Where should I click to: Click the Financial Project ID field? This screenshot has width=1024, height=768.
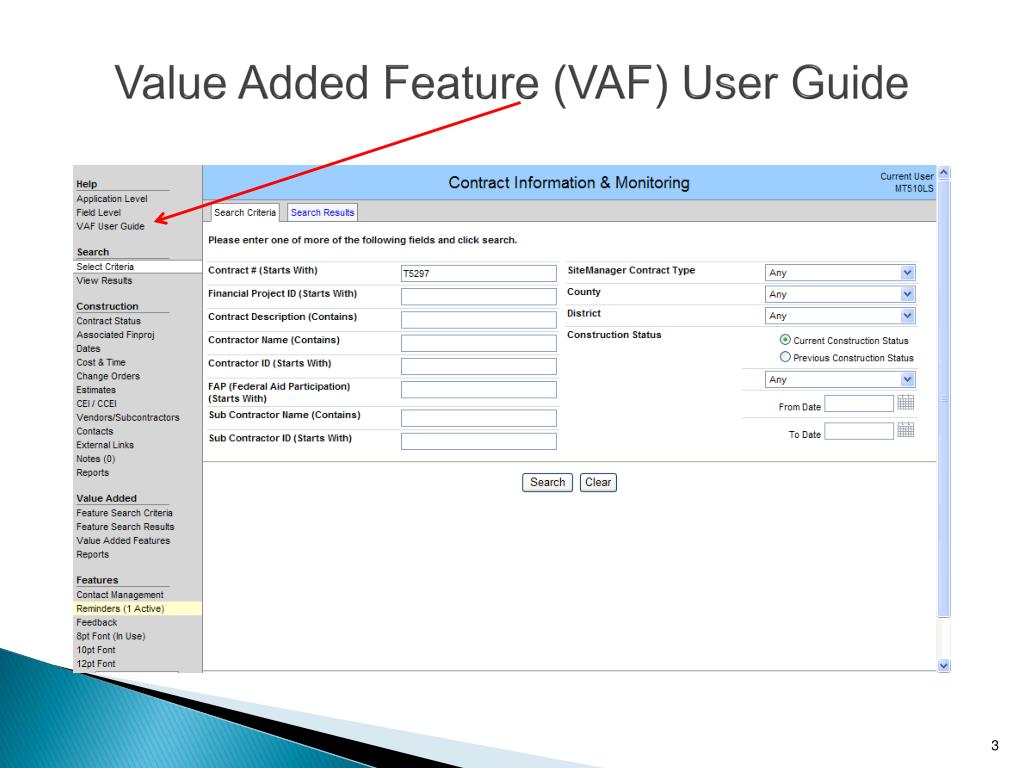pos(479,296)
